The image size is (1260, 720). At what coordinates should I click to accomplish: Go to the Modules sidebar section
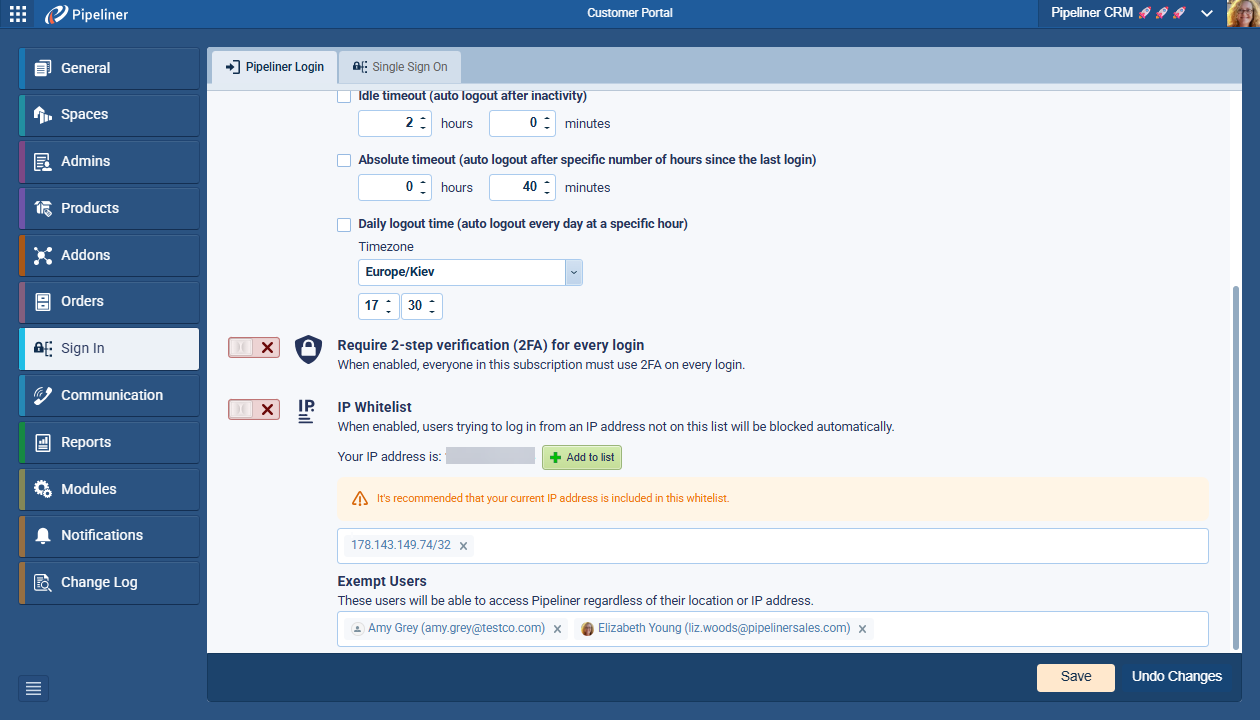pos(109,489)
